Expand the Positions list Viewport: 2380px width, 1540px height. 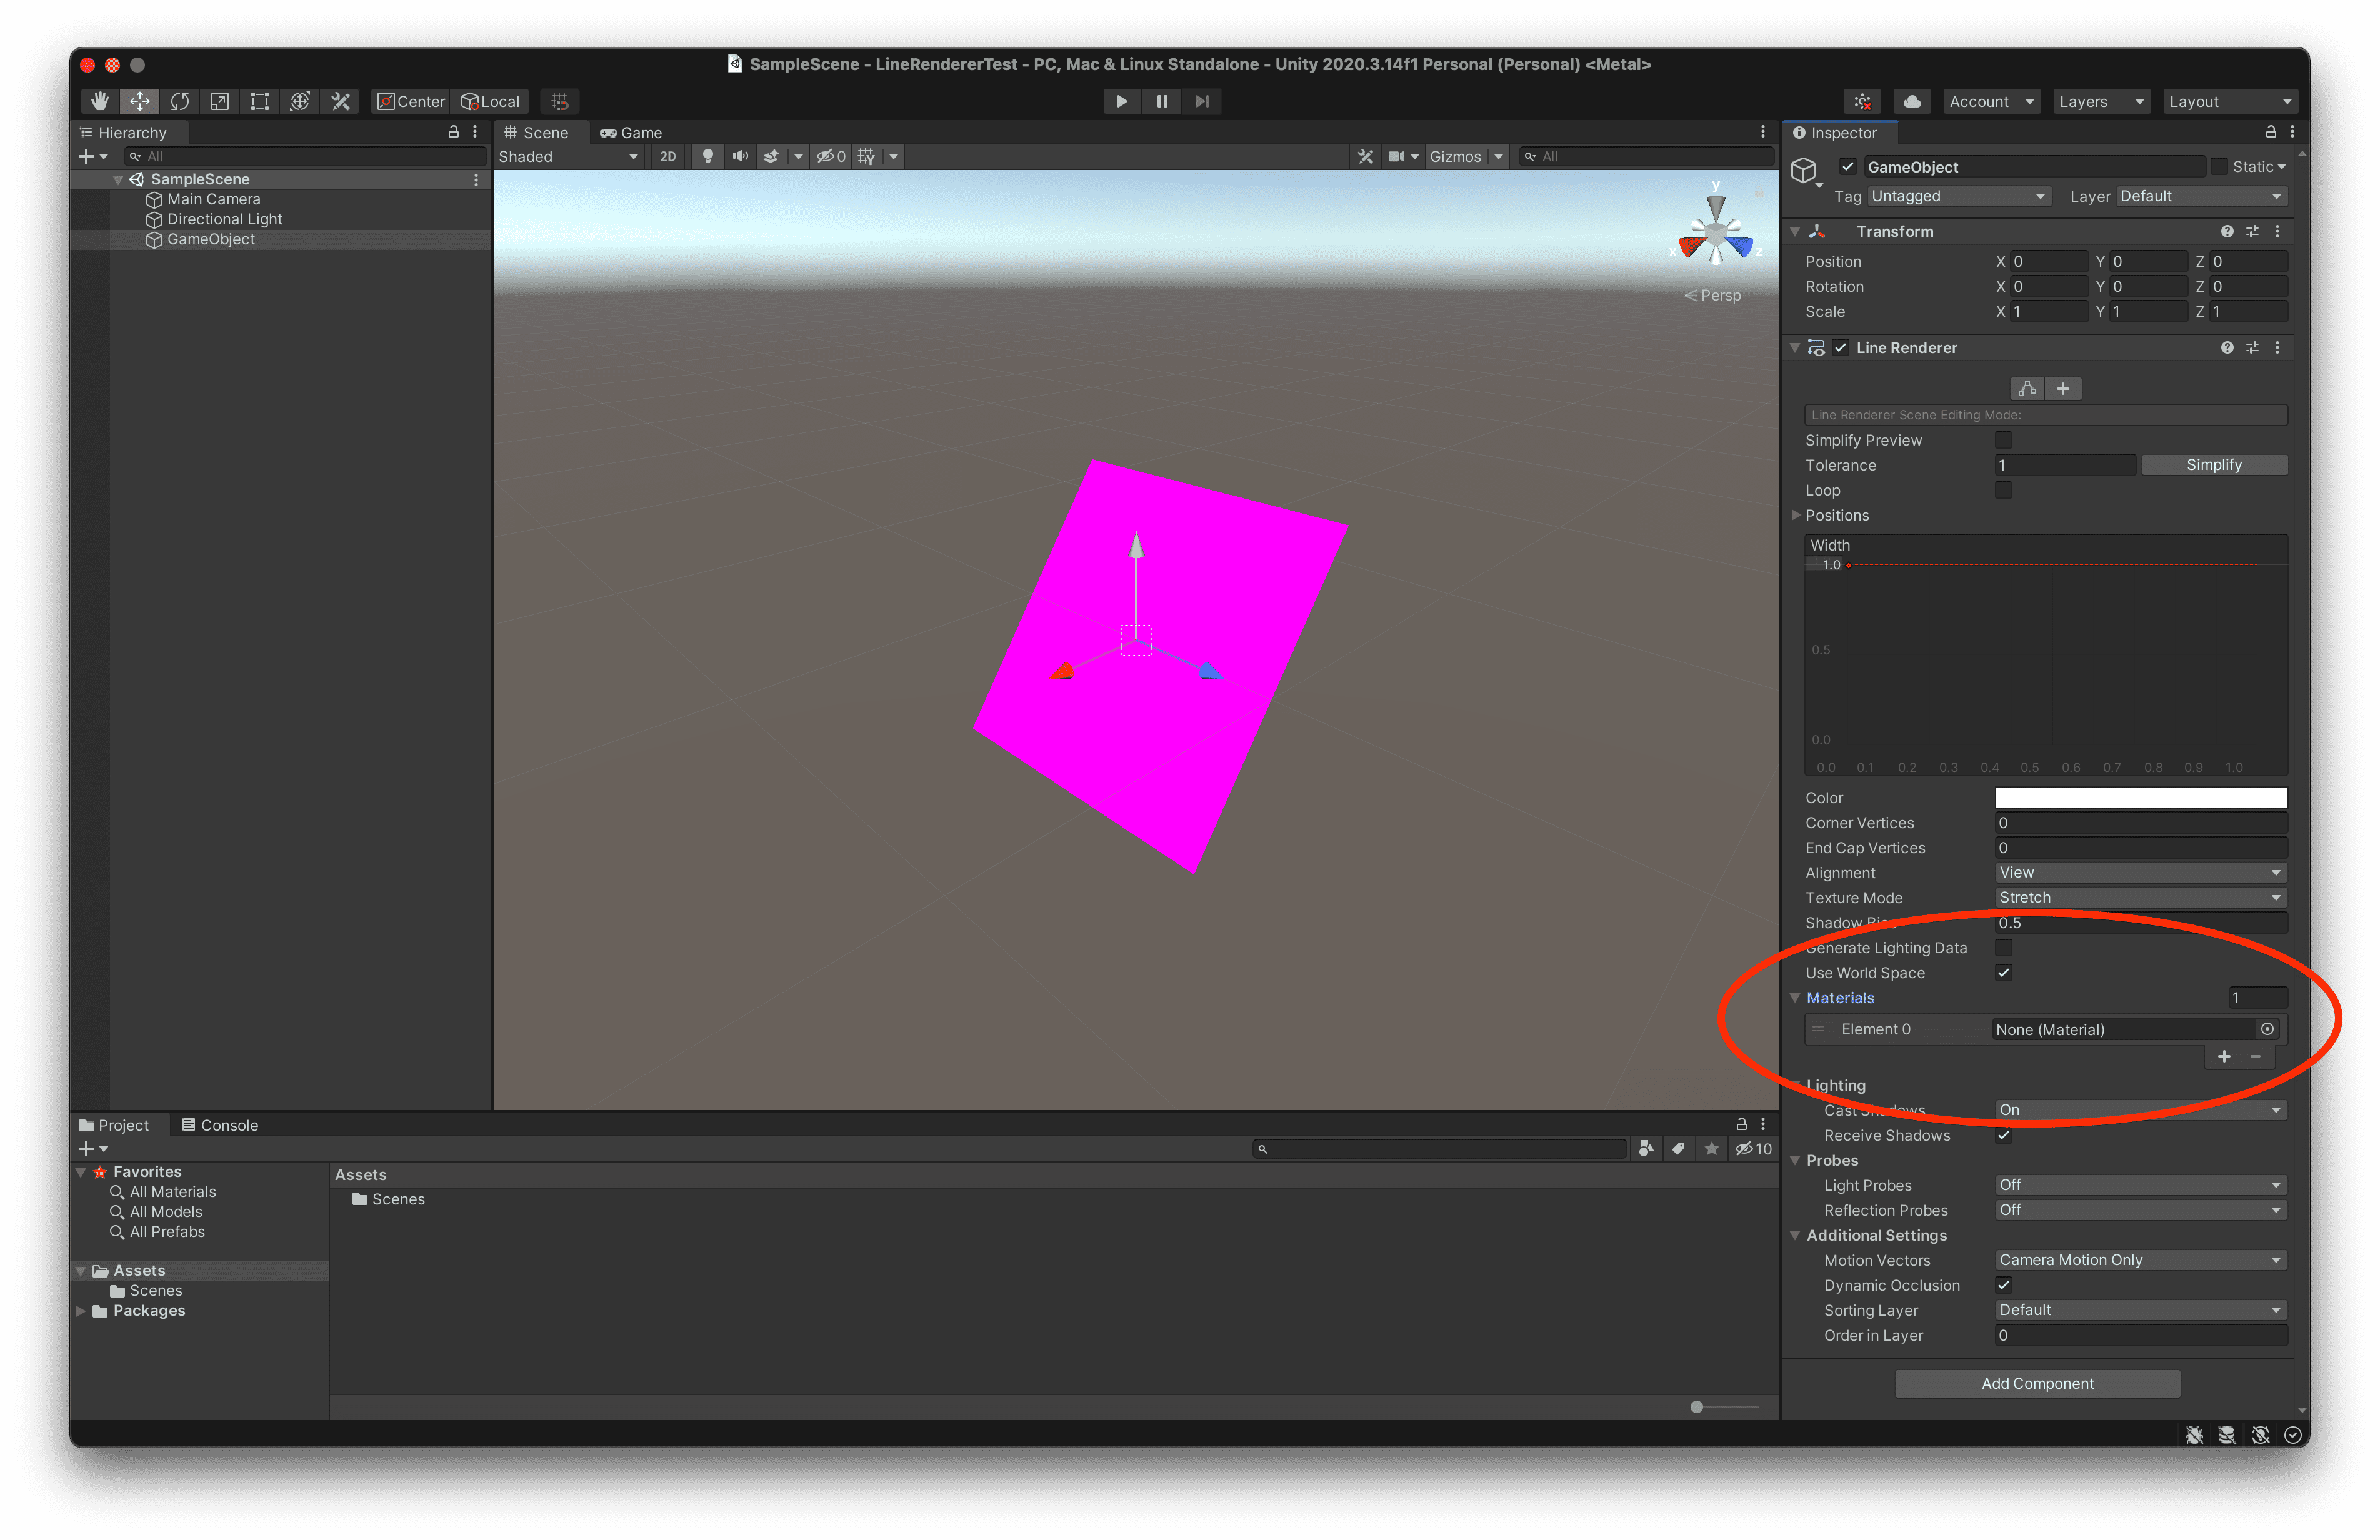1796,516
